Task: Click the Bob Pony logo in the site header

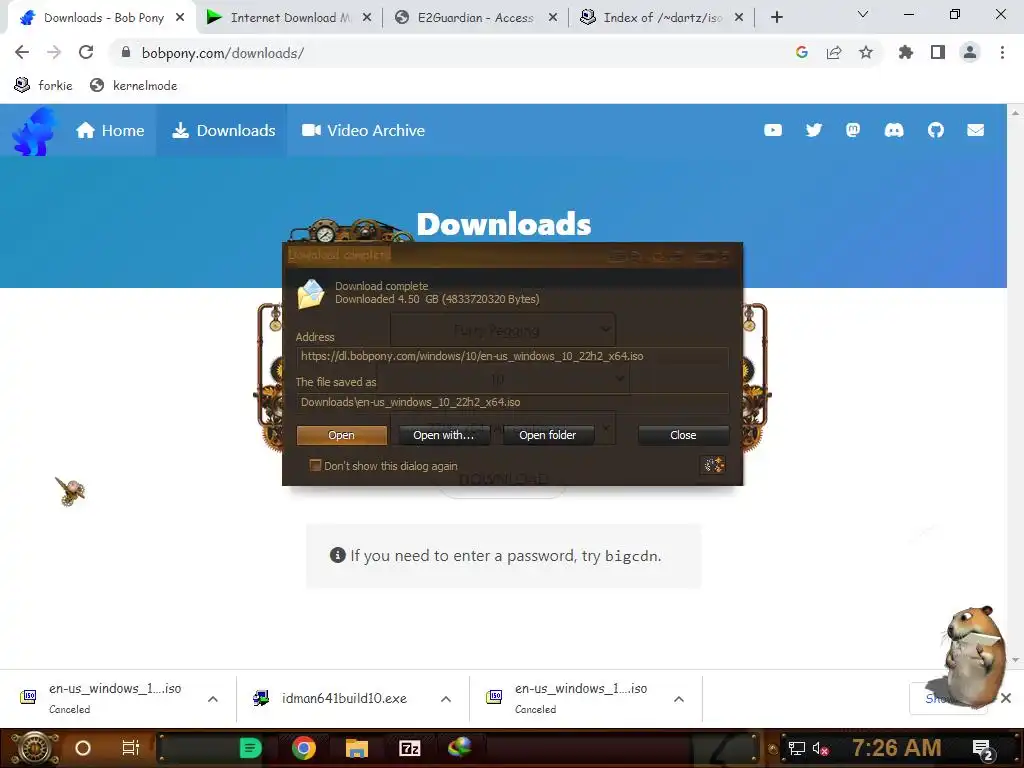Action: 33,131
